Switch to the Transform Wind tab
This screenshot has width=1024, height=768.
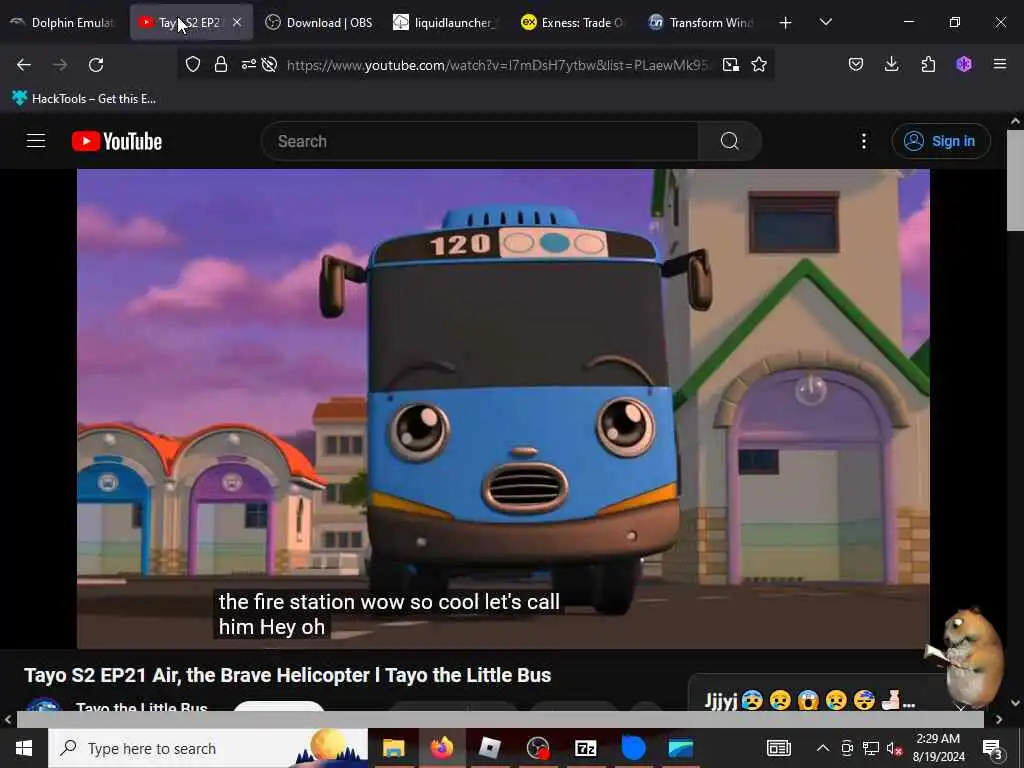pos(701,22)
